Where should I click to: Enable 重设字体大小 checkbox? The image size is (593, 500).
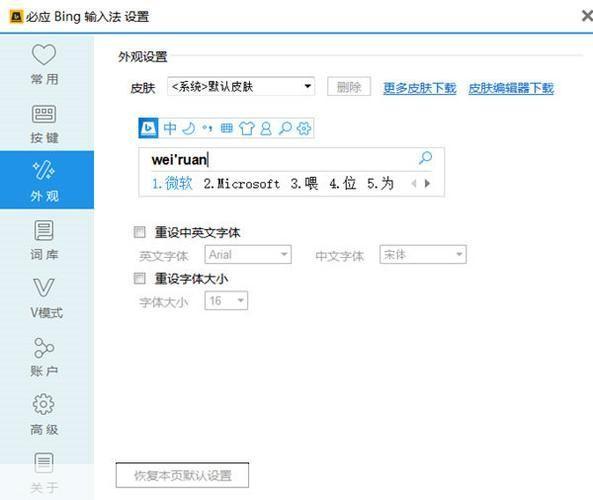point(140,278)
